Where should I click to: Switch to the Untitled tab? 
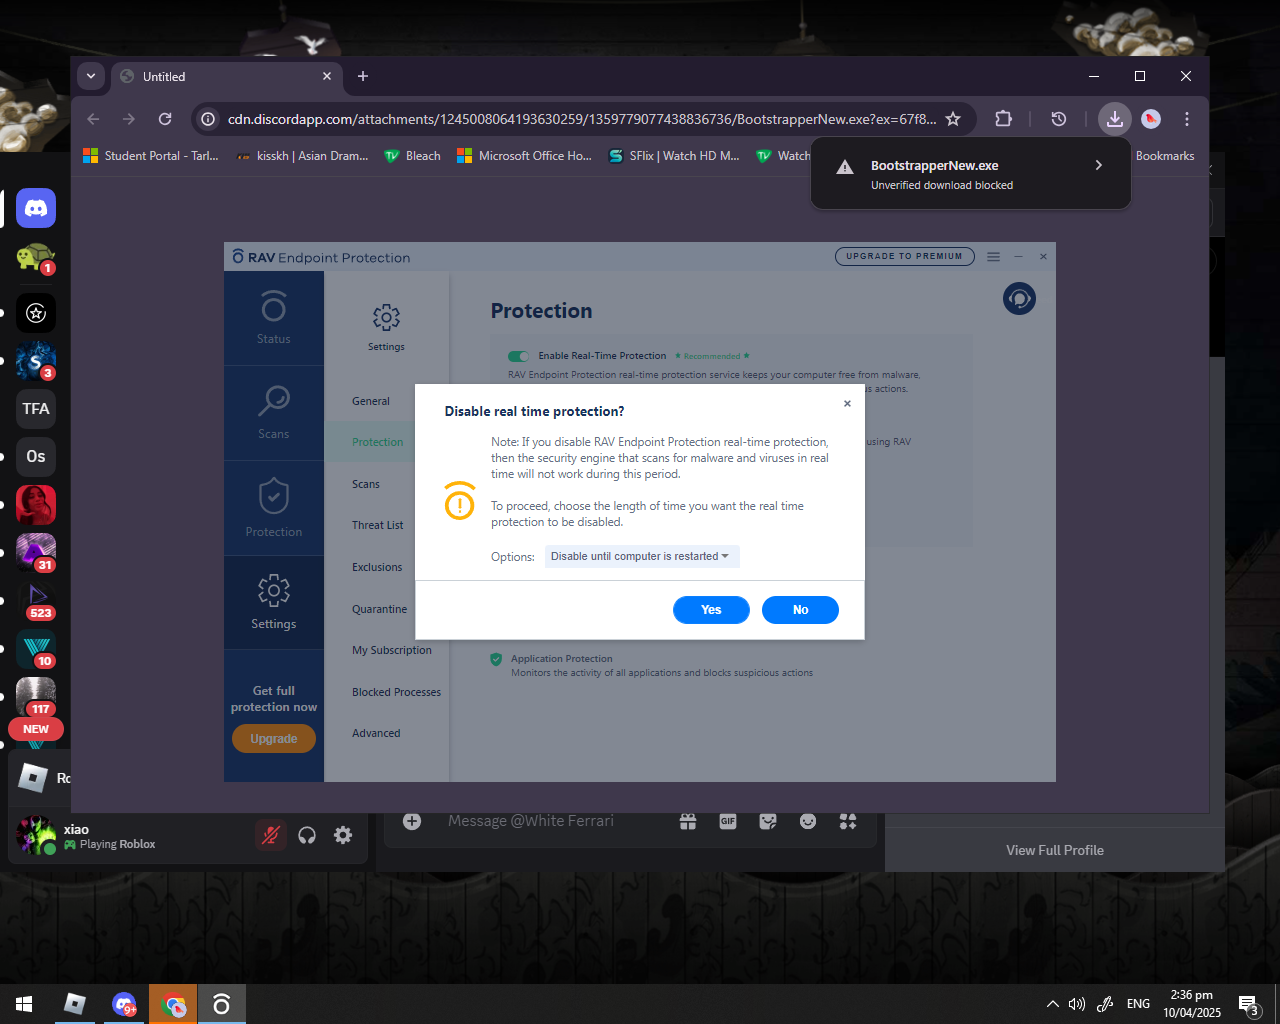226,76
